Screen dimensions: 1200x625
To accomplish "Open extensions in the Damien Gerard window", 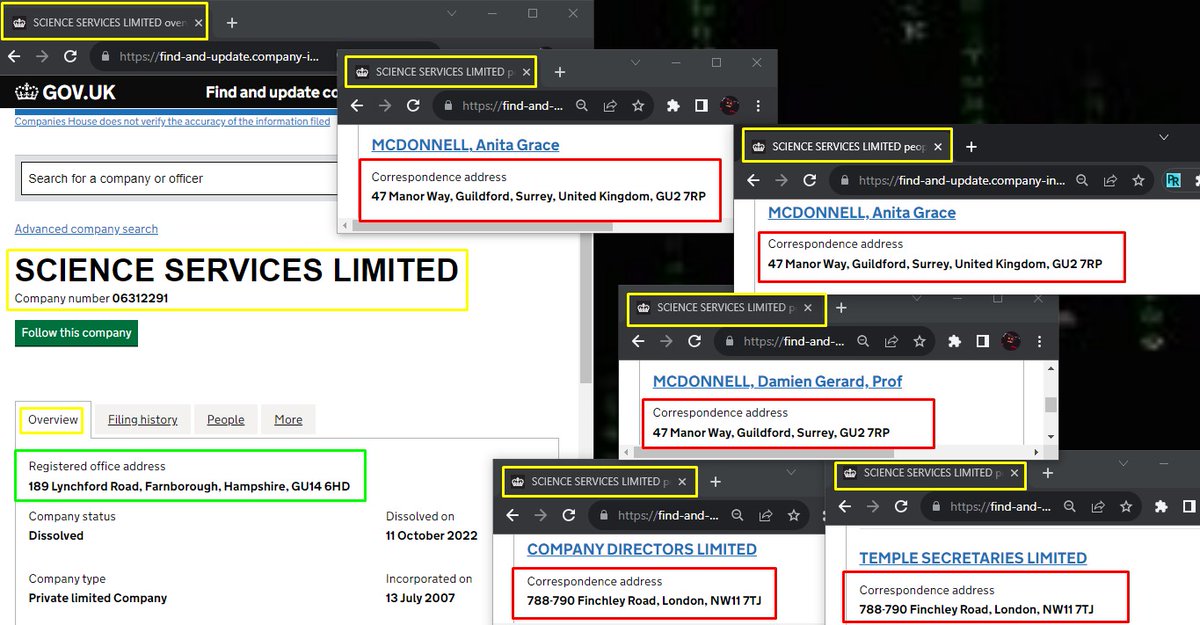I will point(954,341).
